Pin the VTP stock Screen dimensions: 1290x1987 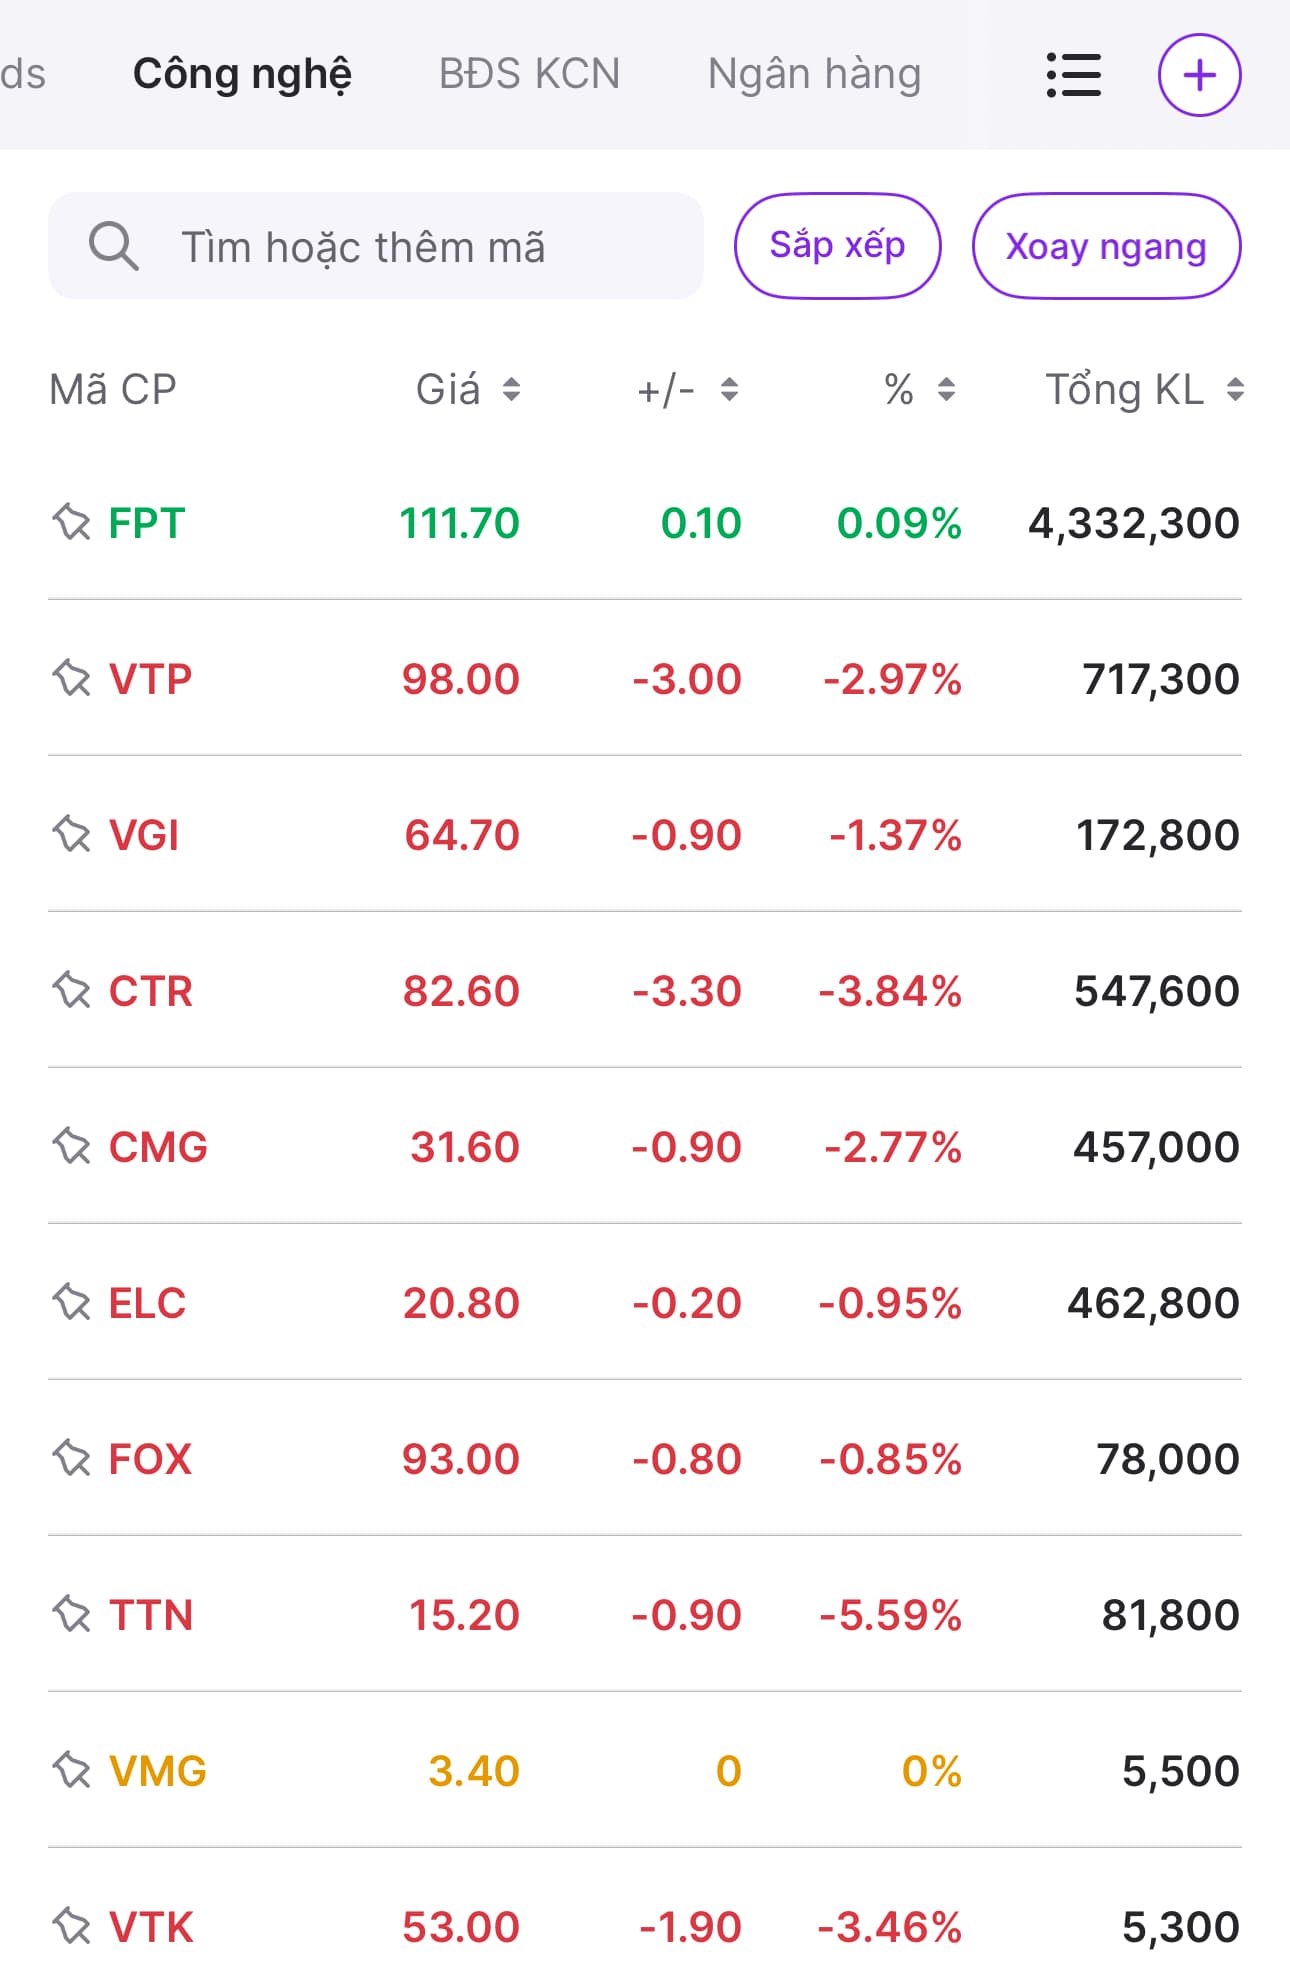tap(72, 678)
